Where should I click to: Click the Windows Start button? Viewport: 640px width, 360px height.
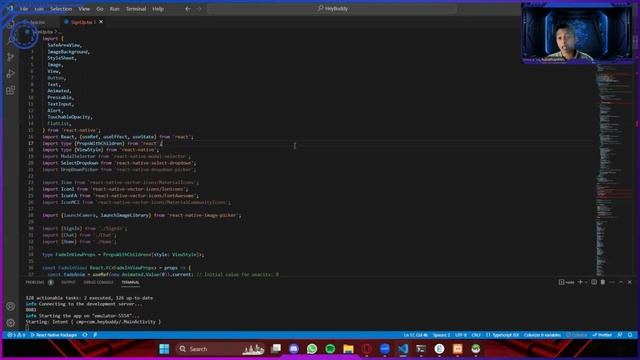point(164,349)
